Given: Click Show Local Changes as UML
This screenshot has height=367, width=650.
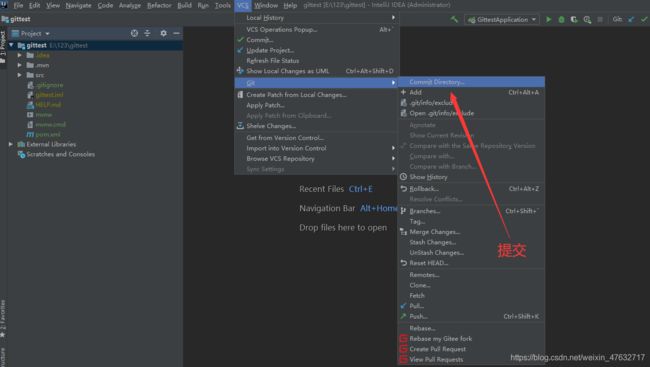Looking at the screenshot, I should click(x=317, y=71).
